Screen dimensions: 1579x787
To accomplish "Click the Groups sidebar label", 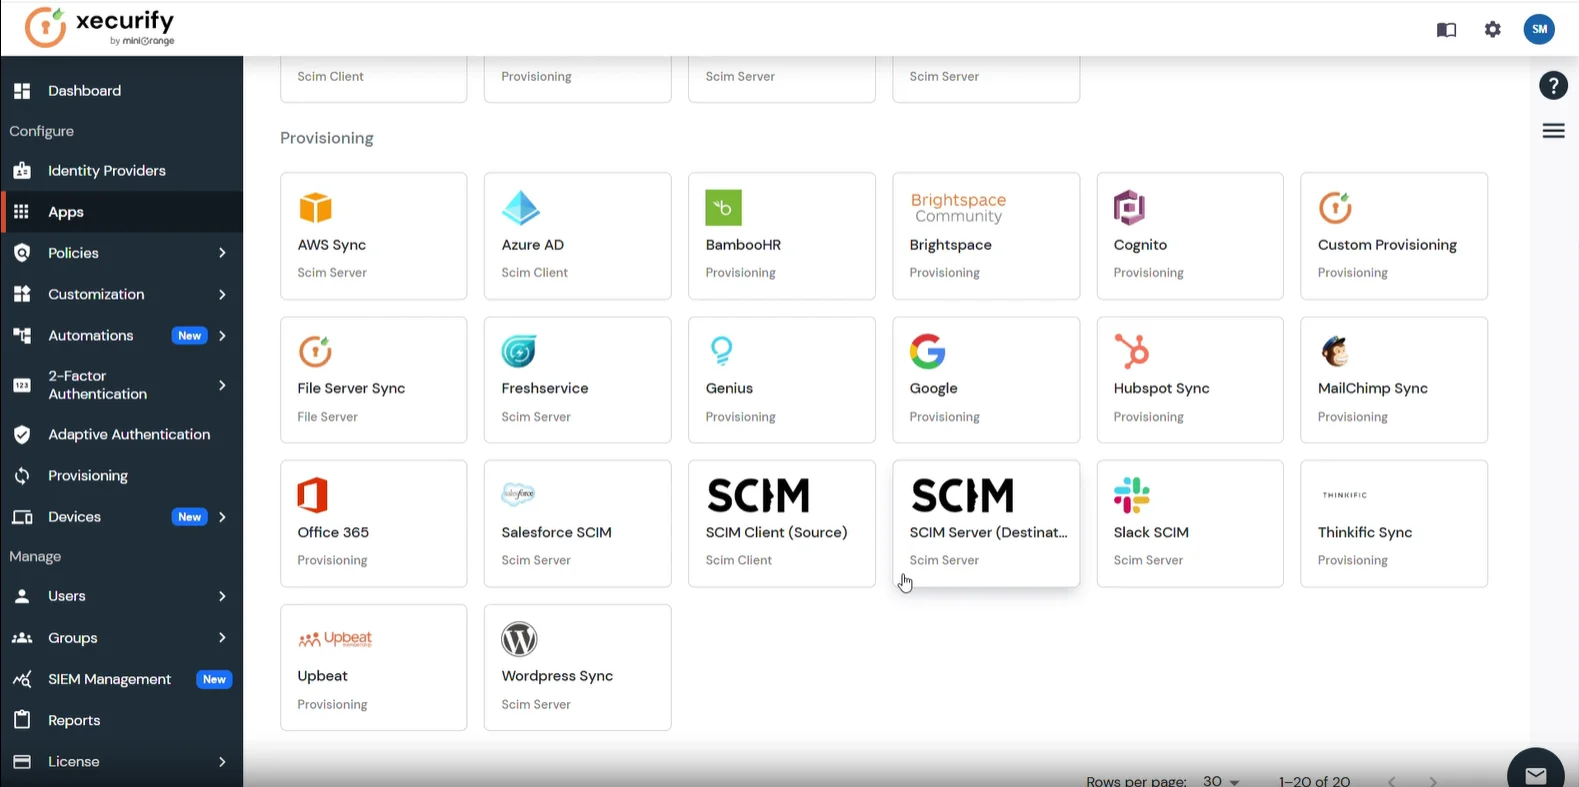I will point(73,638).
